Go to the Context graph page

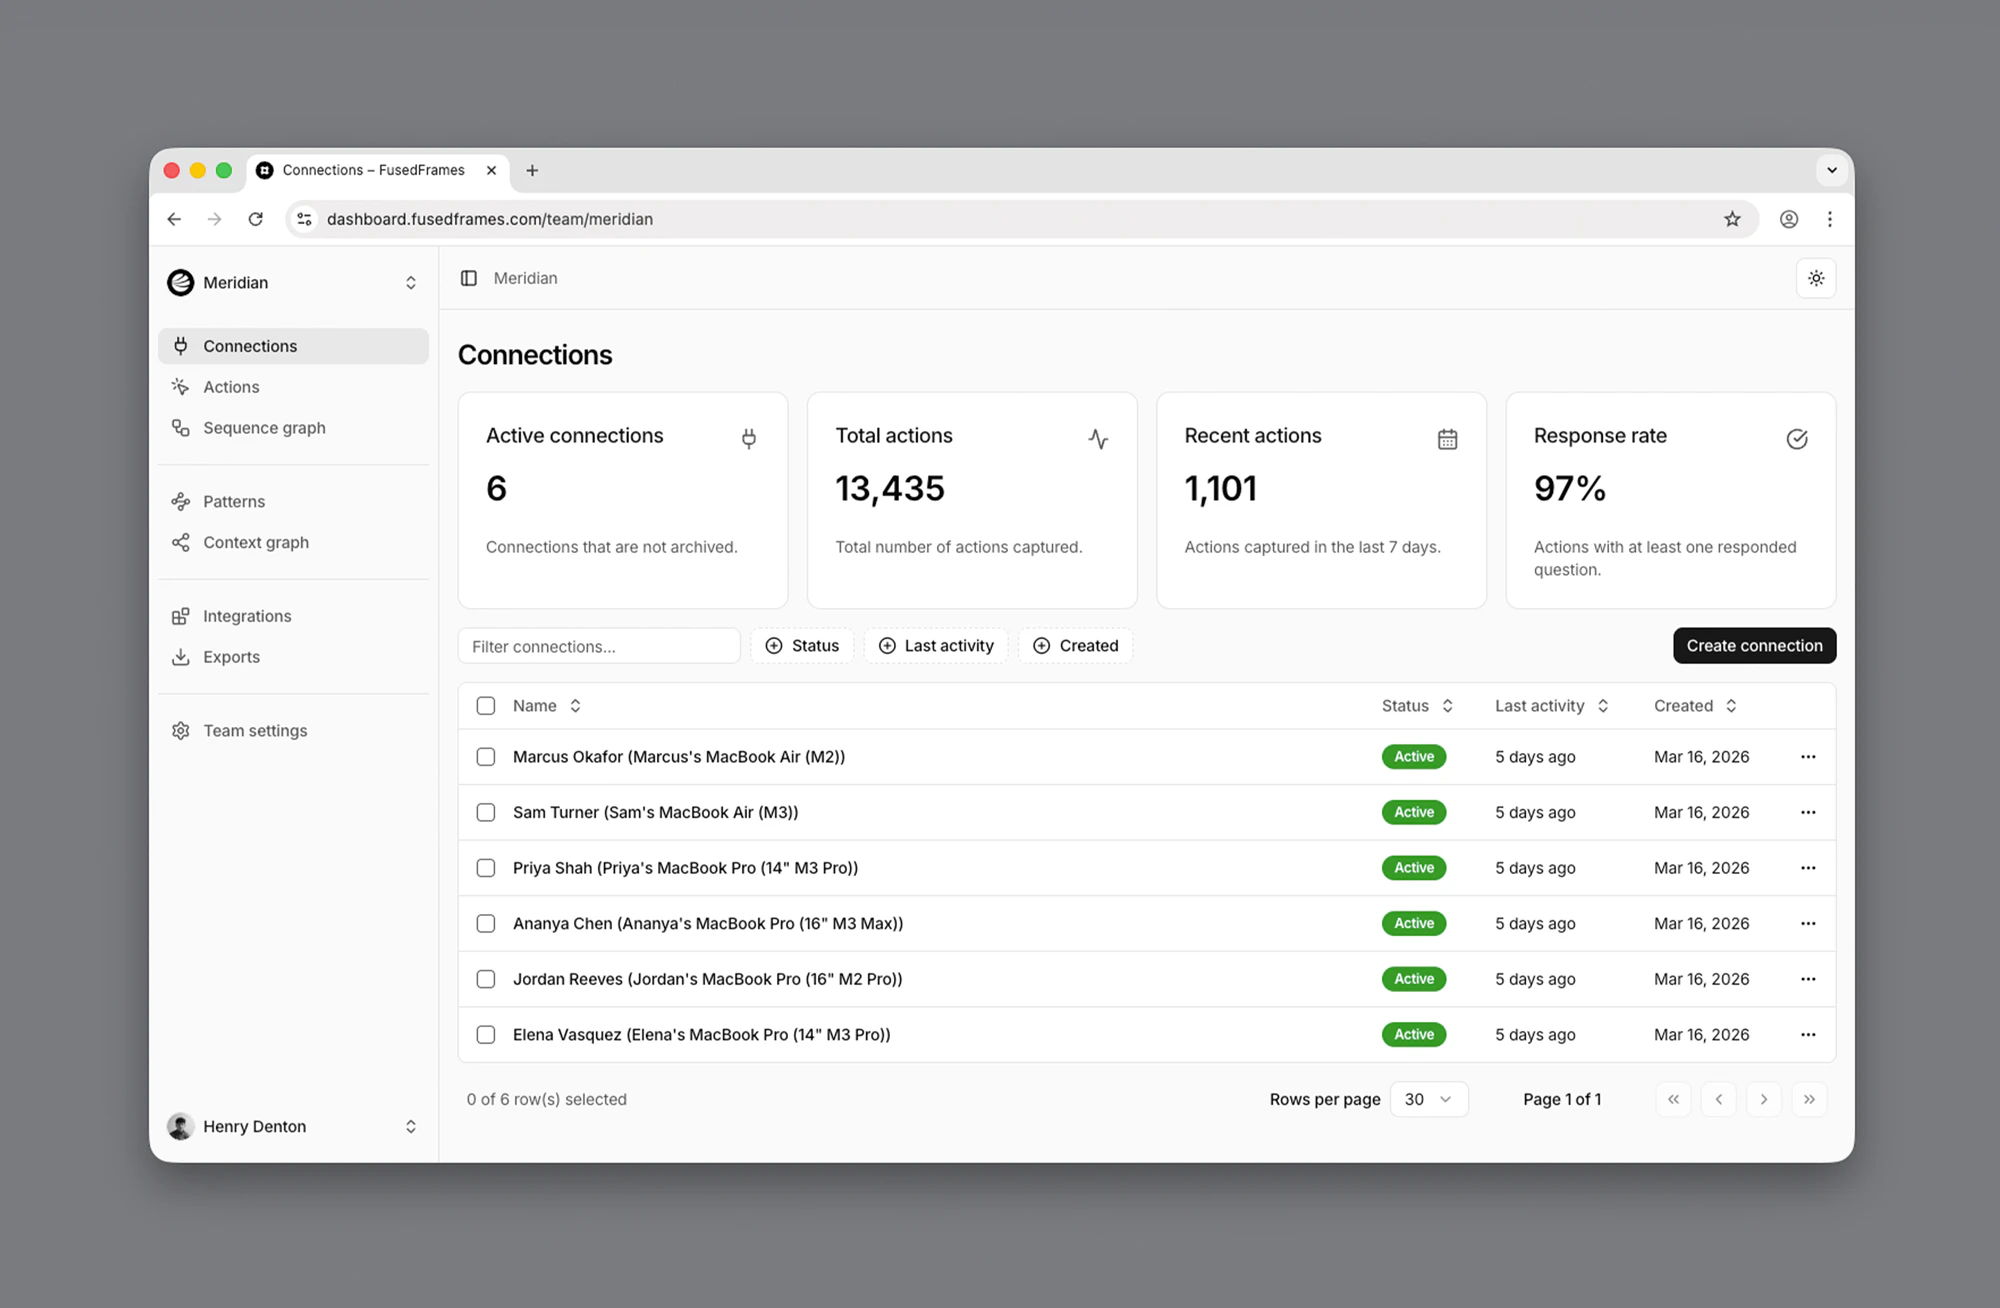coord(256,543)
